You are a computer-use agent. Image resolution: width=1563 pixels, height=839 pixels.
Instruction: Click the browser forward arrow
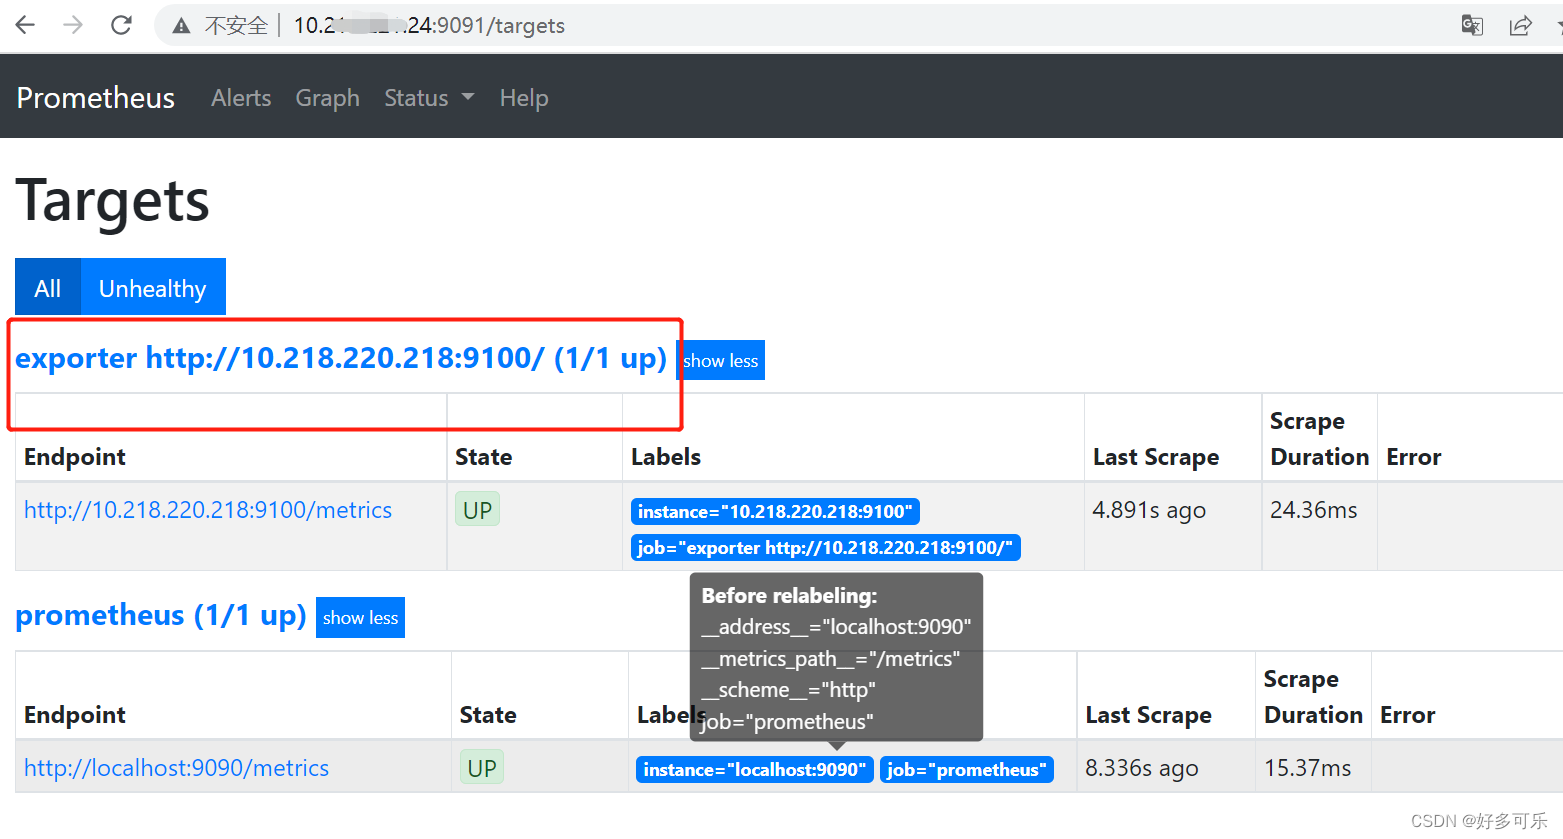click(73, 25)
